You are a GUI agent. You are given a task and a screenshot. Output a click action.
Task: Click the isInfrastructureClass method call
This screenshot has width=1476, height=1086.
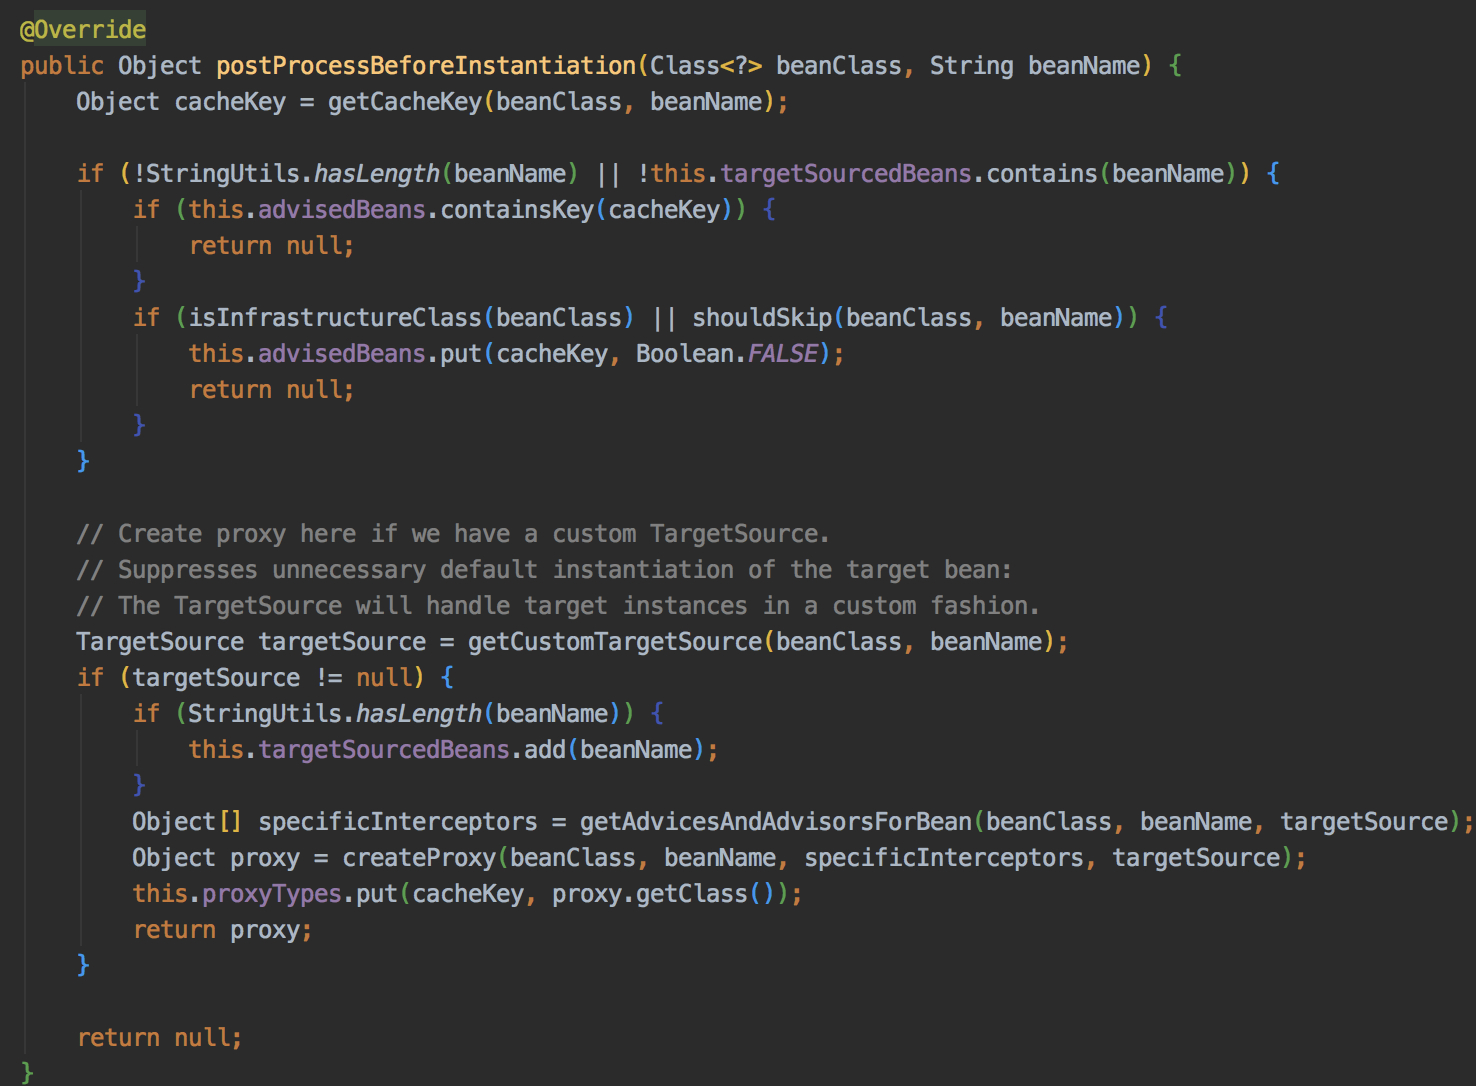pyautogui.click(x=335, y=318)
